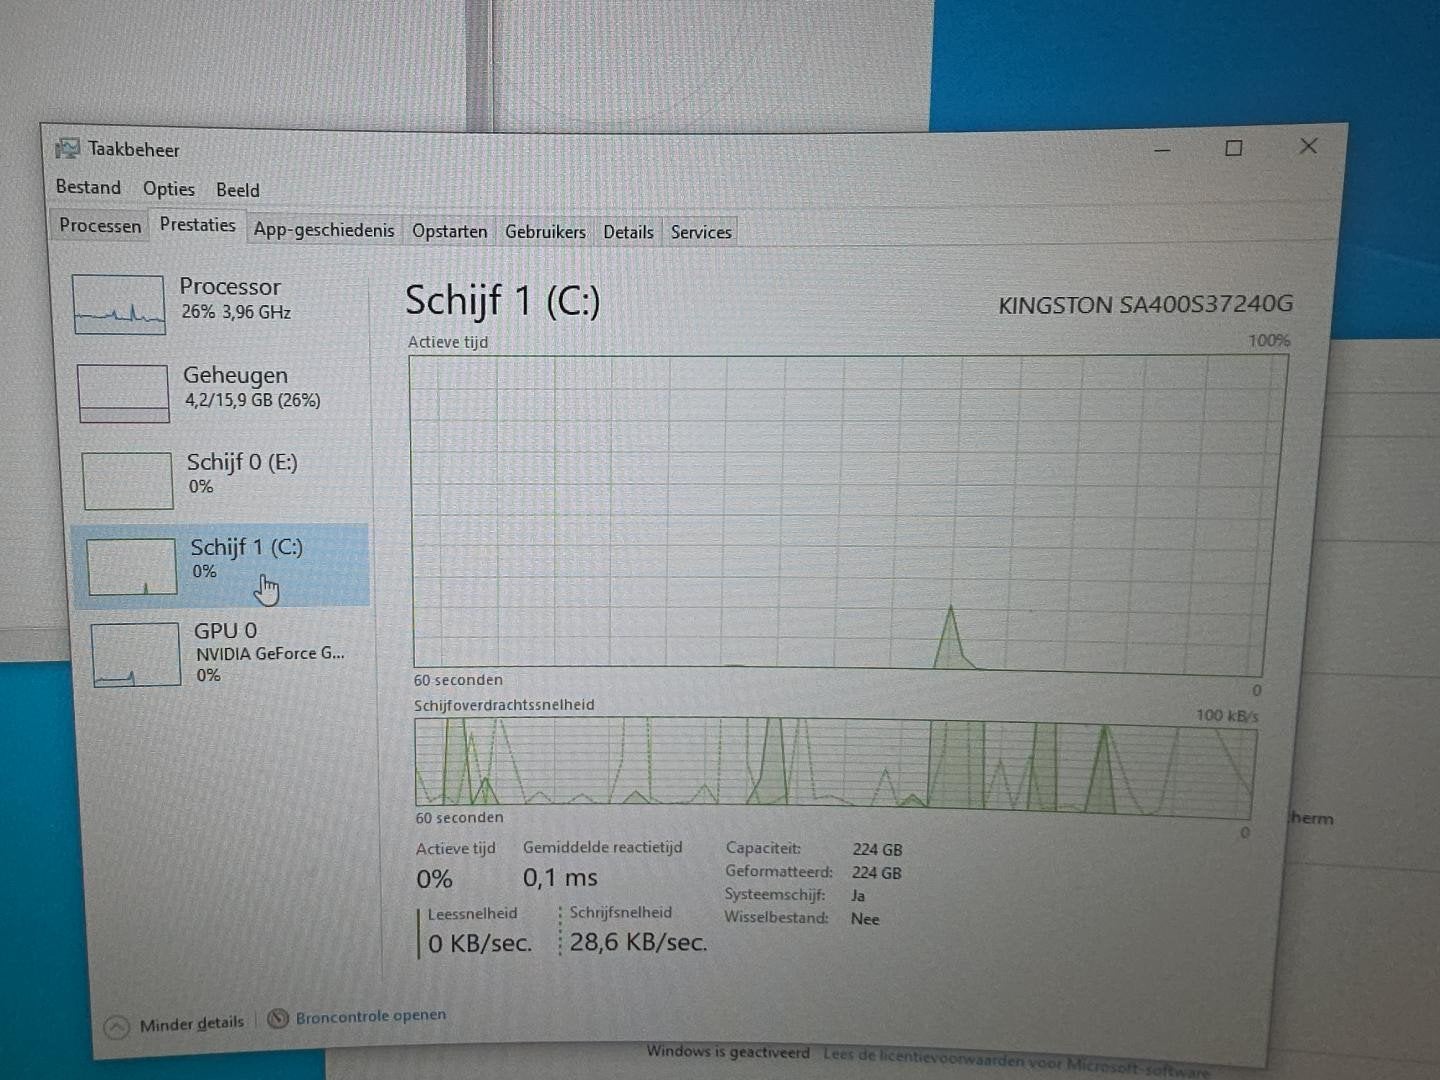1440x1080 pixels.
Task: Switch to the Processen tab
Action: click(100, 226)
